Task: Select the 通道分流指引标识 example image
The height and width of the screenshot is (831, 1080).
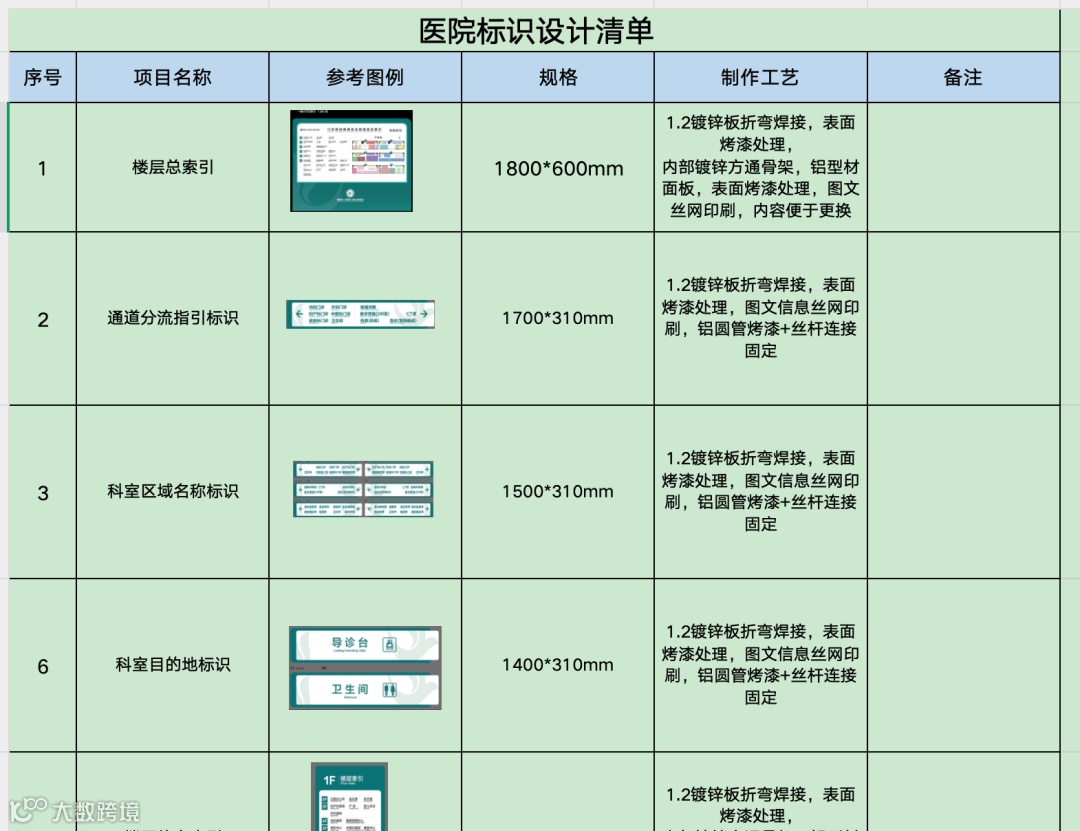Action: point(363,313)
